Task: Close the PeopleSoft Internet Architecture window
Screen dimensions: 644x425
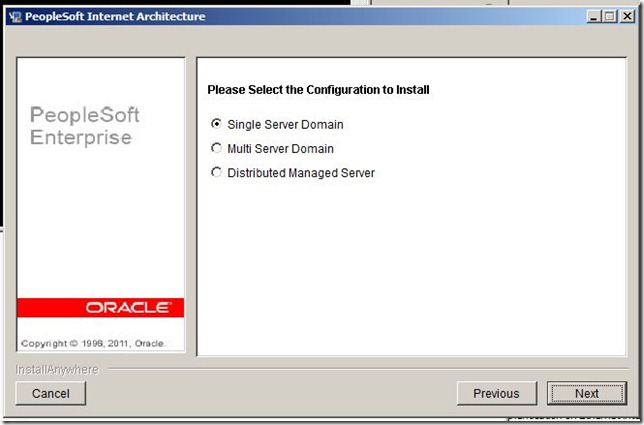Action: tap(627, 16)
